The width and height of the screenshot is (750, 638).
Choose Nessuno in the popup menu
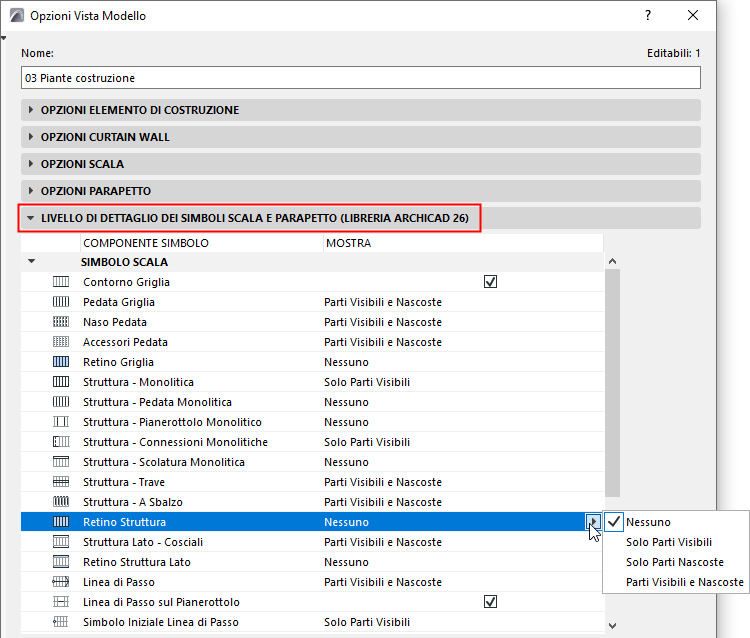tap(648, 522)
